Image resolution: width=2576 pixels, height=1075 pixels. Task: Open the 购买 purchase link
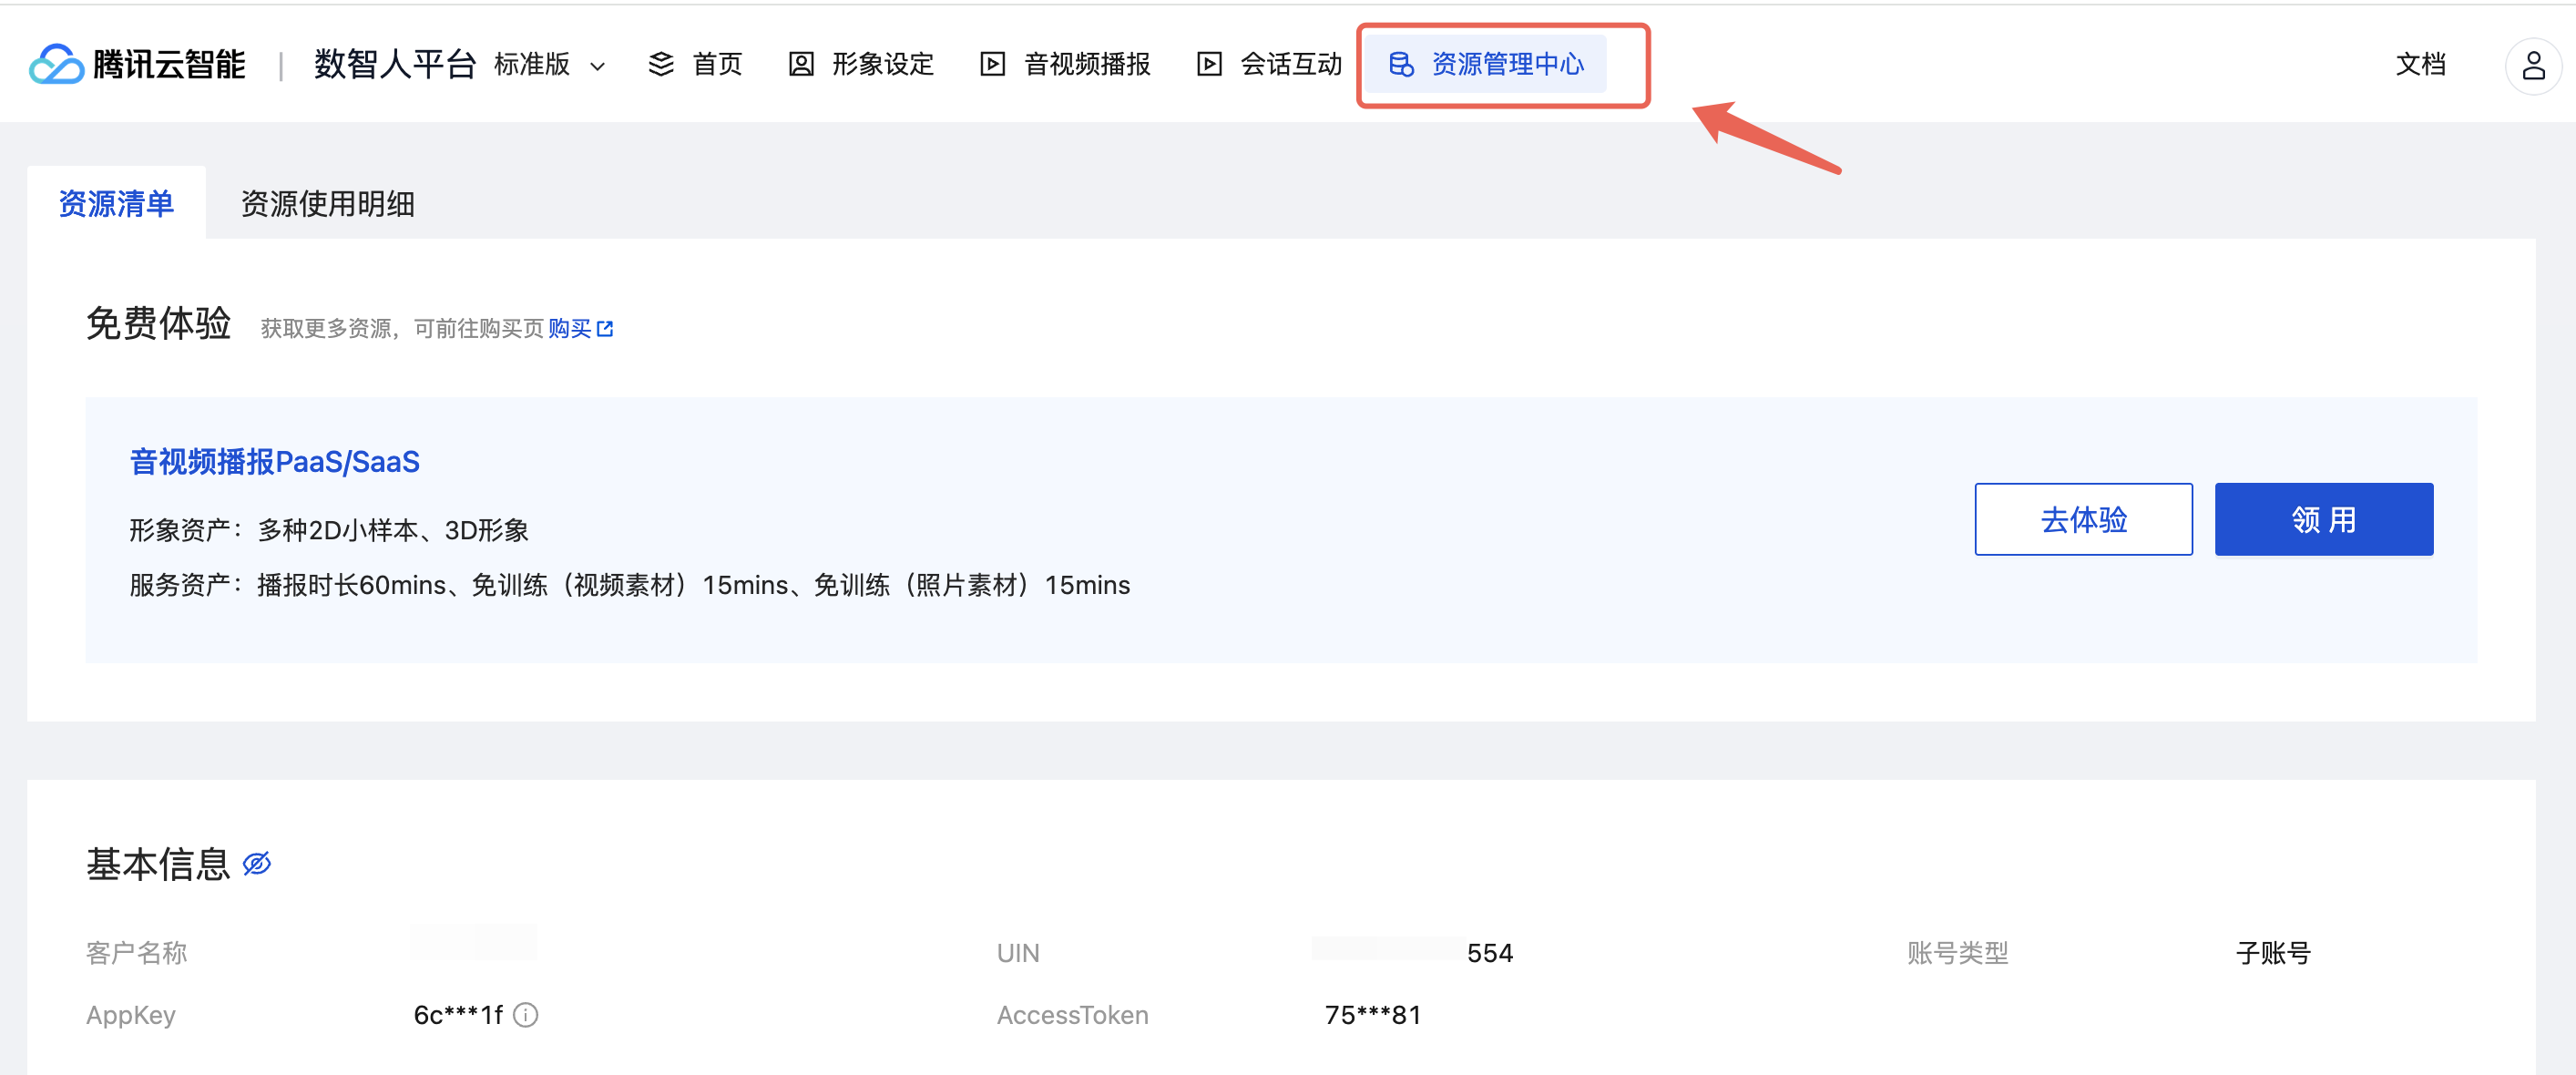[569, 329]
